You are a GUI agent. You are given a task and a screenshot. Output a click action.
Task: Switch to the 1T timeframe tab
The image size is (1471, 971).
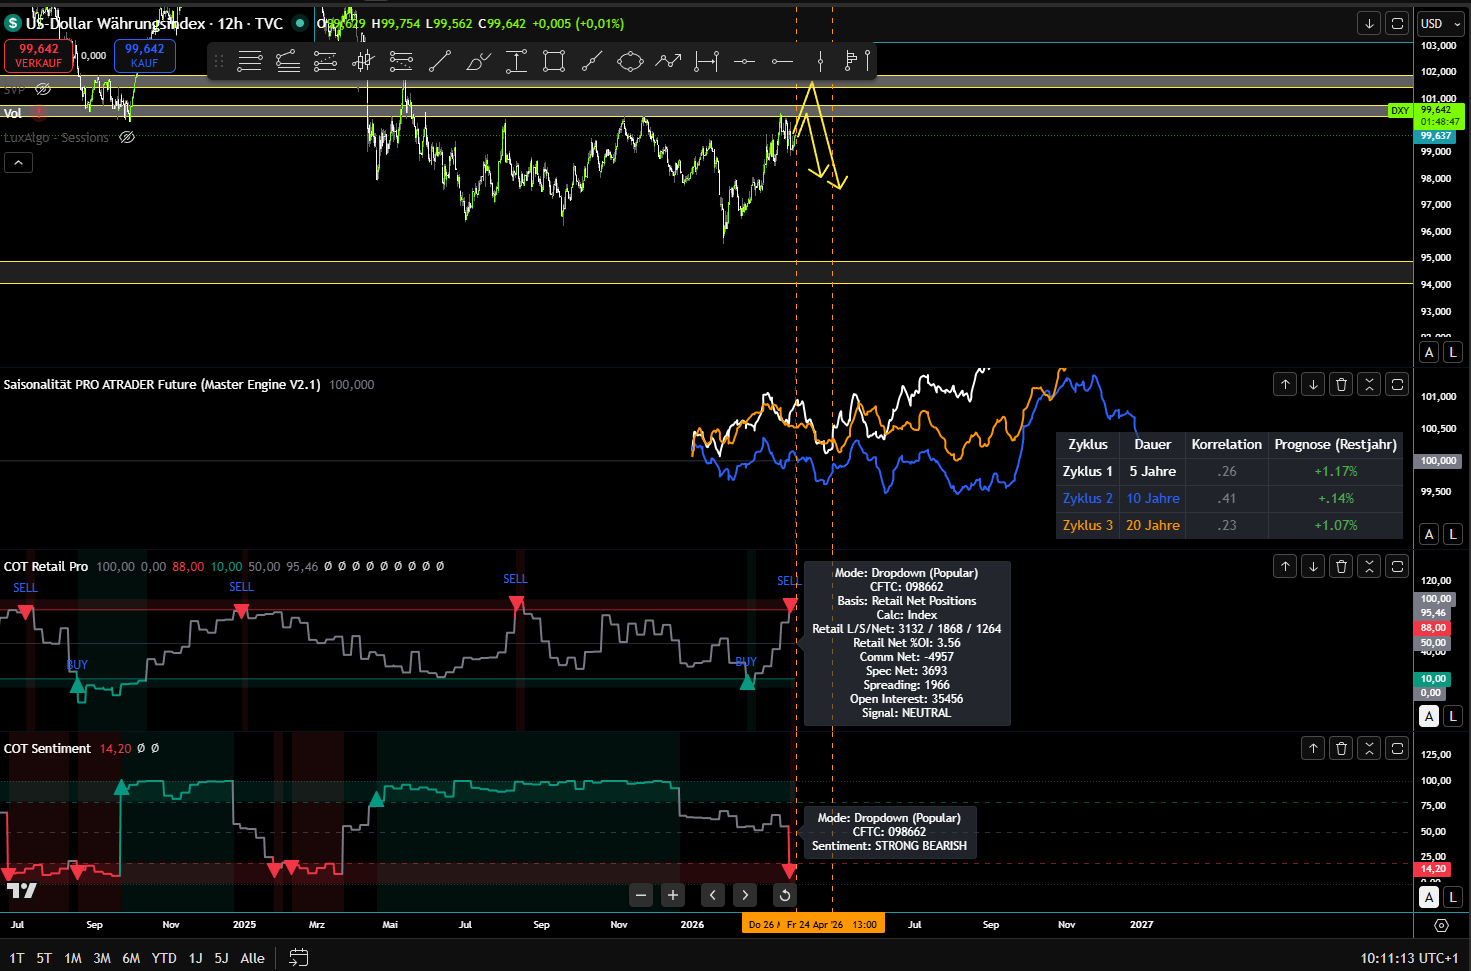coord(16,958)
